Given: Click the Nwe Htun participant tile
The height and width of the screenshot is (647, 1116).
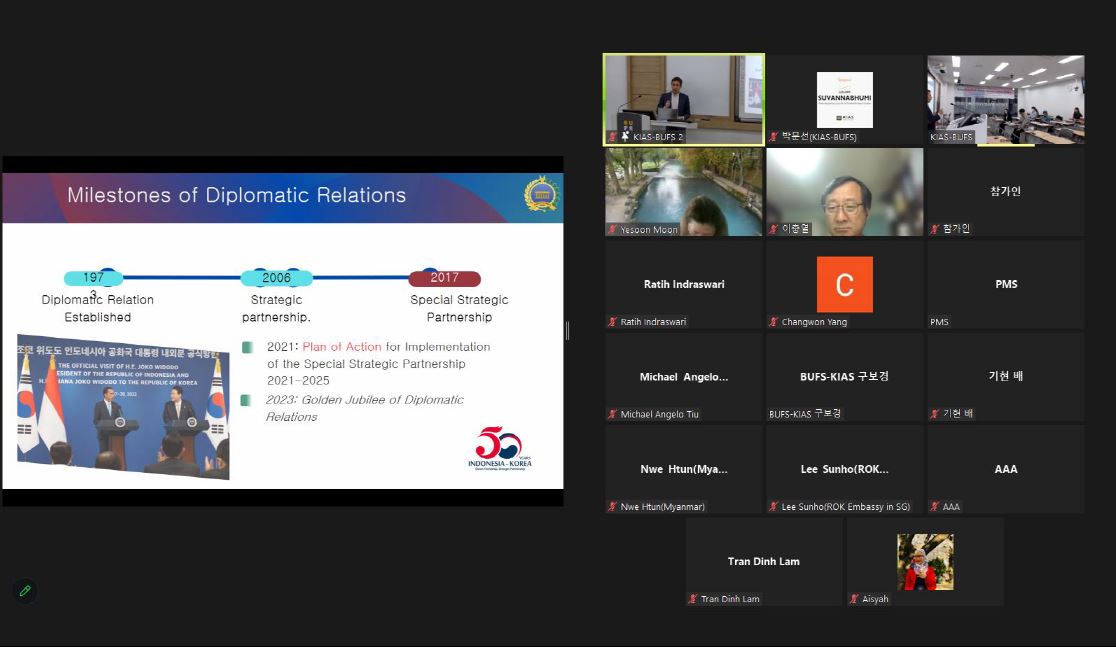Looking at the screenshot, I should coord(683,469).
